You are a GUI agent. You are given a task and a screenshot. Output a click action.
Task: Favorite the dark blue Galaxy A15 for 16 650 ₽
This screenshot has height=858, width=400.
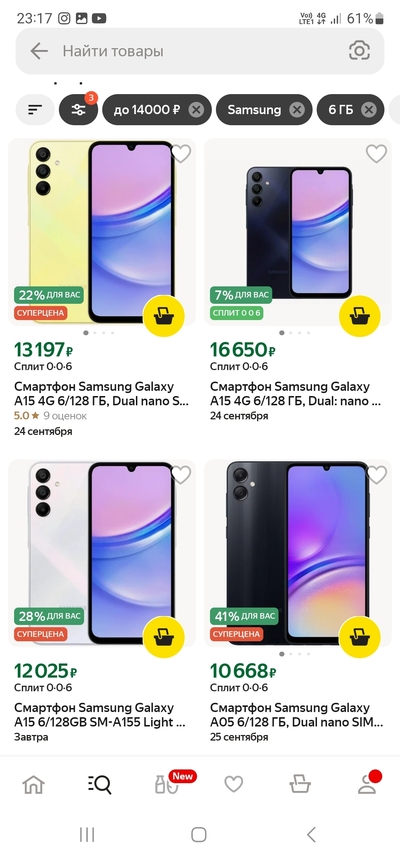tap(376, 154)
